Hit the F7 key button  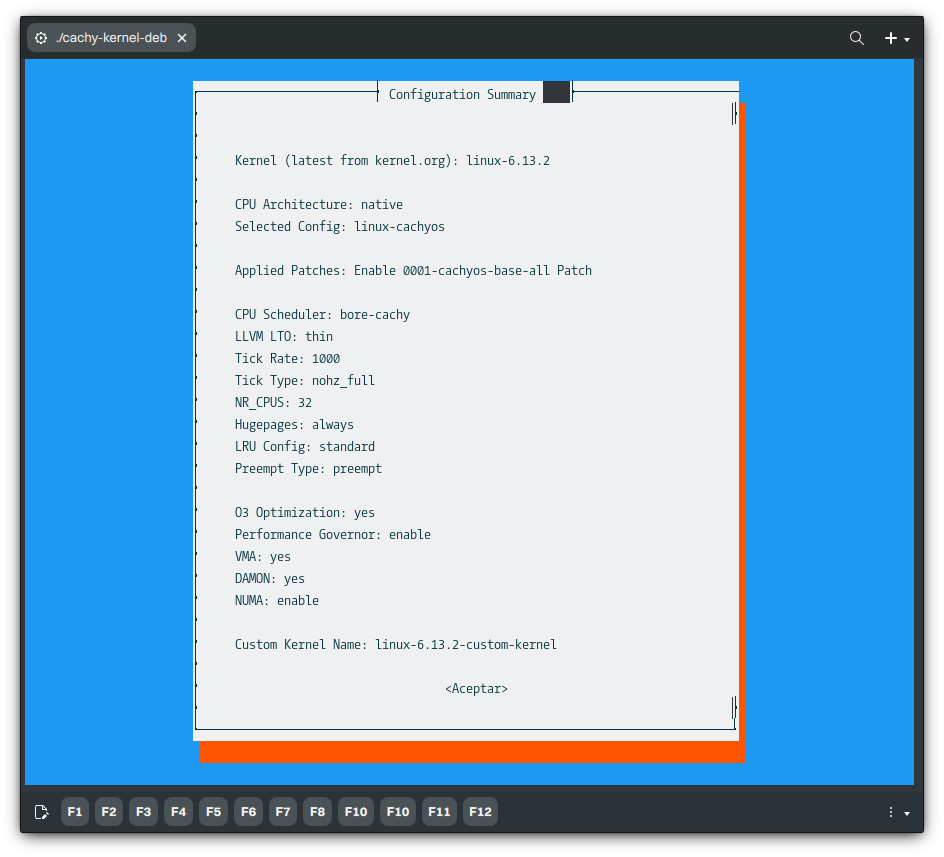click(283, 812)
